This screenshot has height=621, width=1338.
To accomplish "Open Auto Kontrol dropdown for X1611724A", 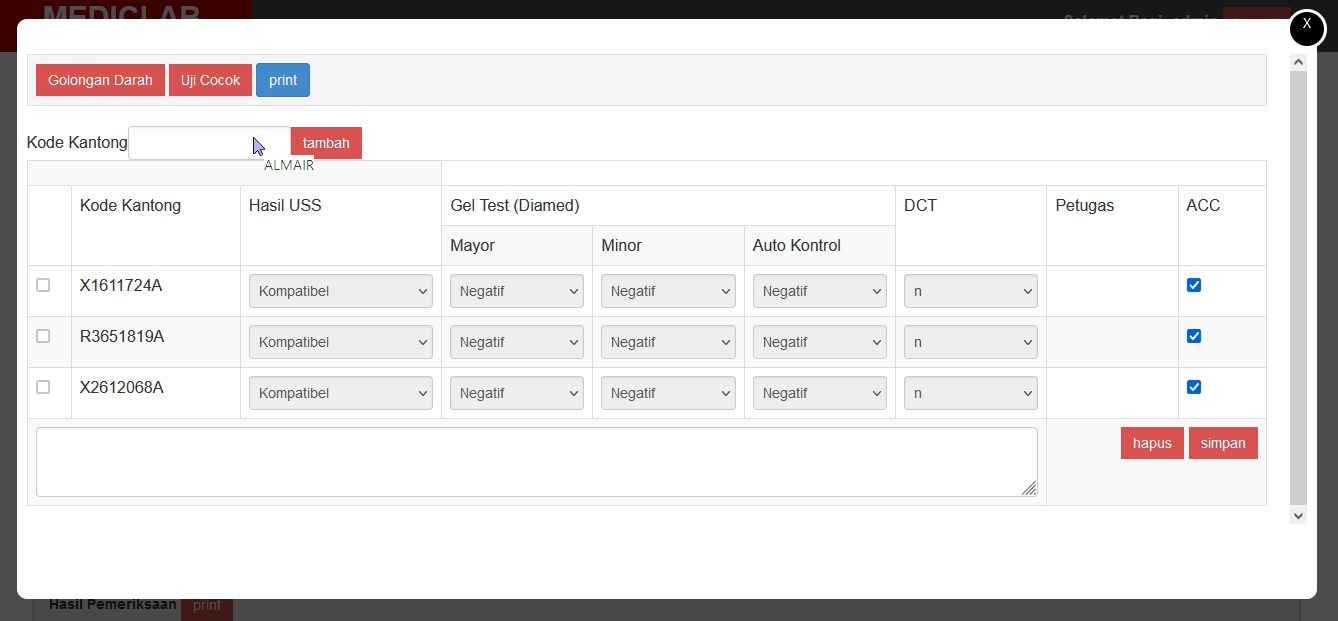I will (819, 291).
